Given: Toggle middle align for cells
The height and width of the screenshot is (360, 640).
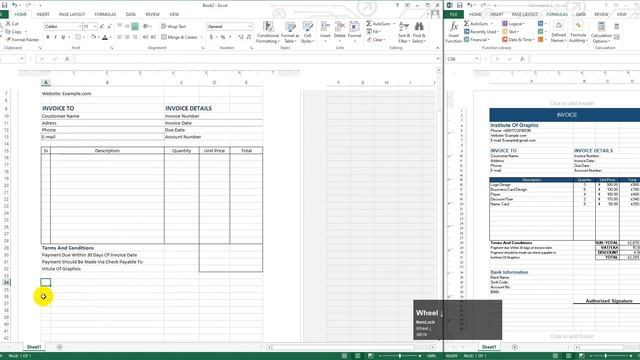Looking at the screenshot, I should tap(127, 26).
